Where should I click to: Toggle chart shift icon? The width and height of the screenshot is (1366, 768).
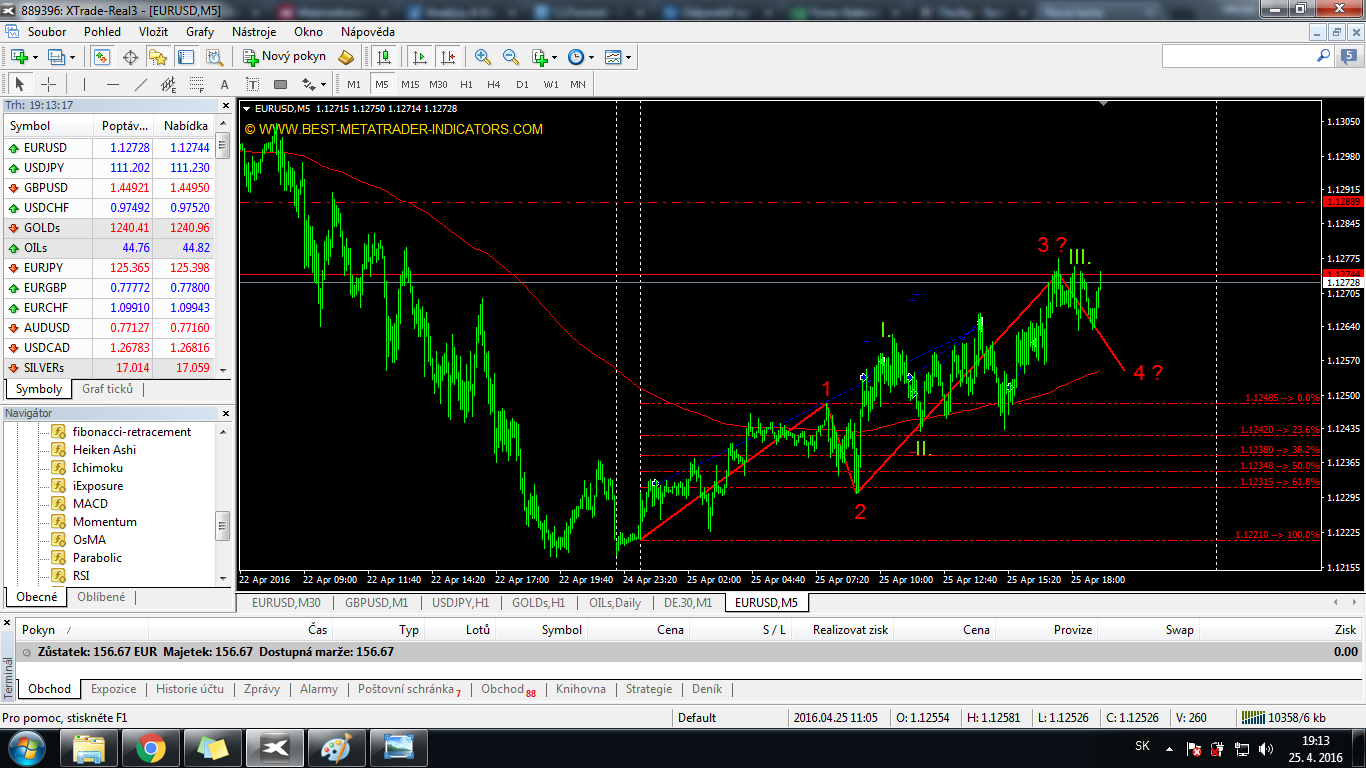(448, 57)
